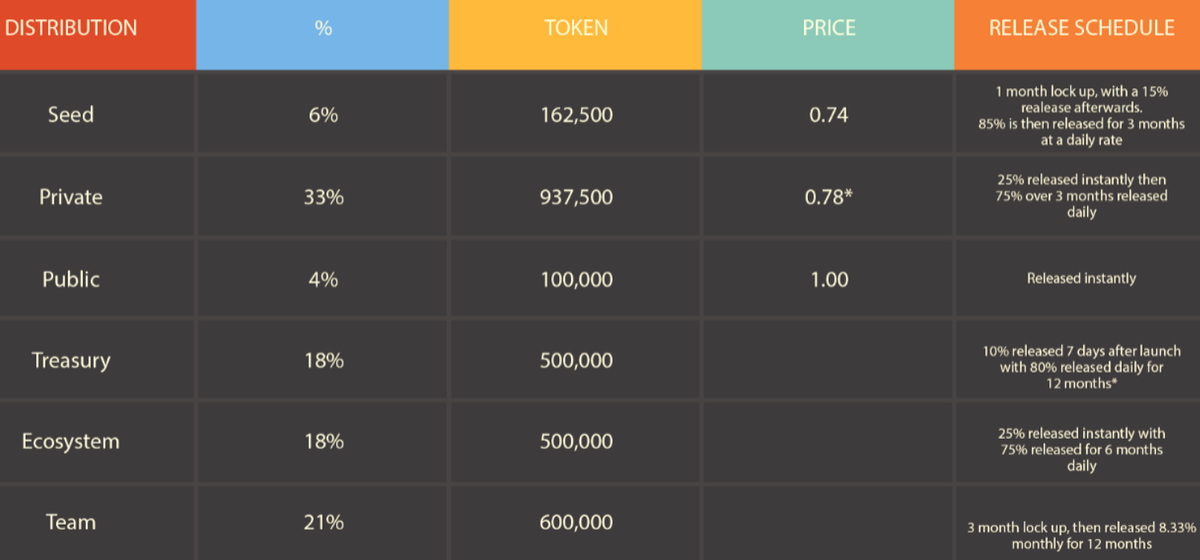Click the 1.00 public price
This screenshot has height=560, width=1200.
828,280
